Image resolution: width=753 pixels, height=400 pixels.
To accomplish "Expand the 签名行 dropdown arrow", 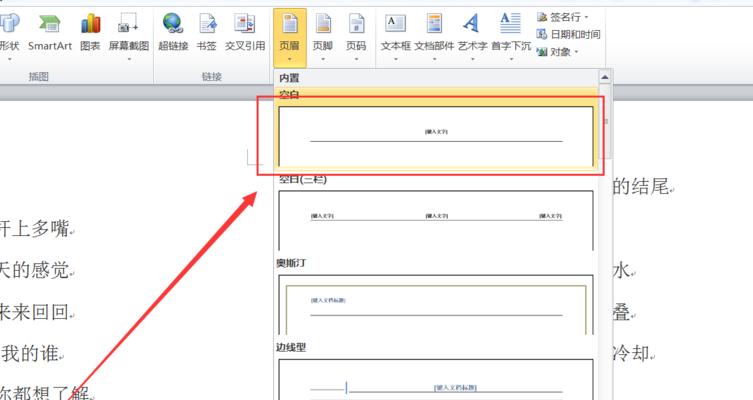I will (x=586, y=17).
